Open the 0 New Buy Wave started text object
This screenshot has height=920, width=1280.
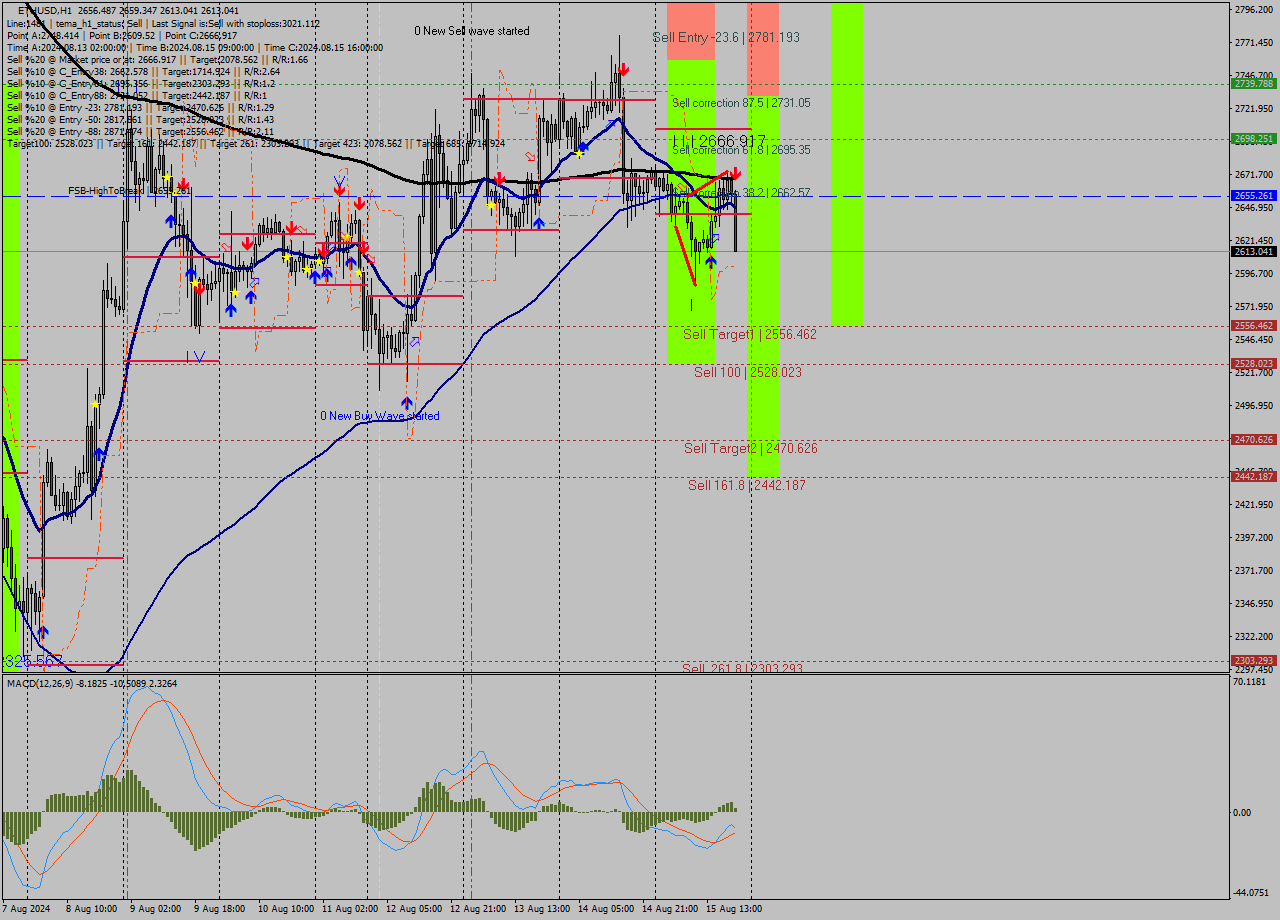pos(381,413)
